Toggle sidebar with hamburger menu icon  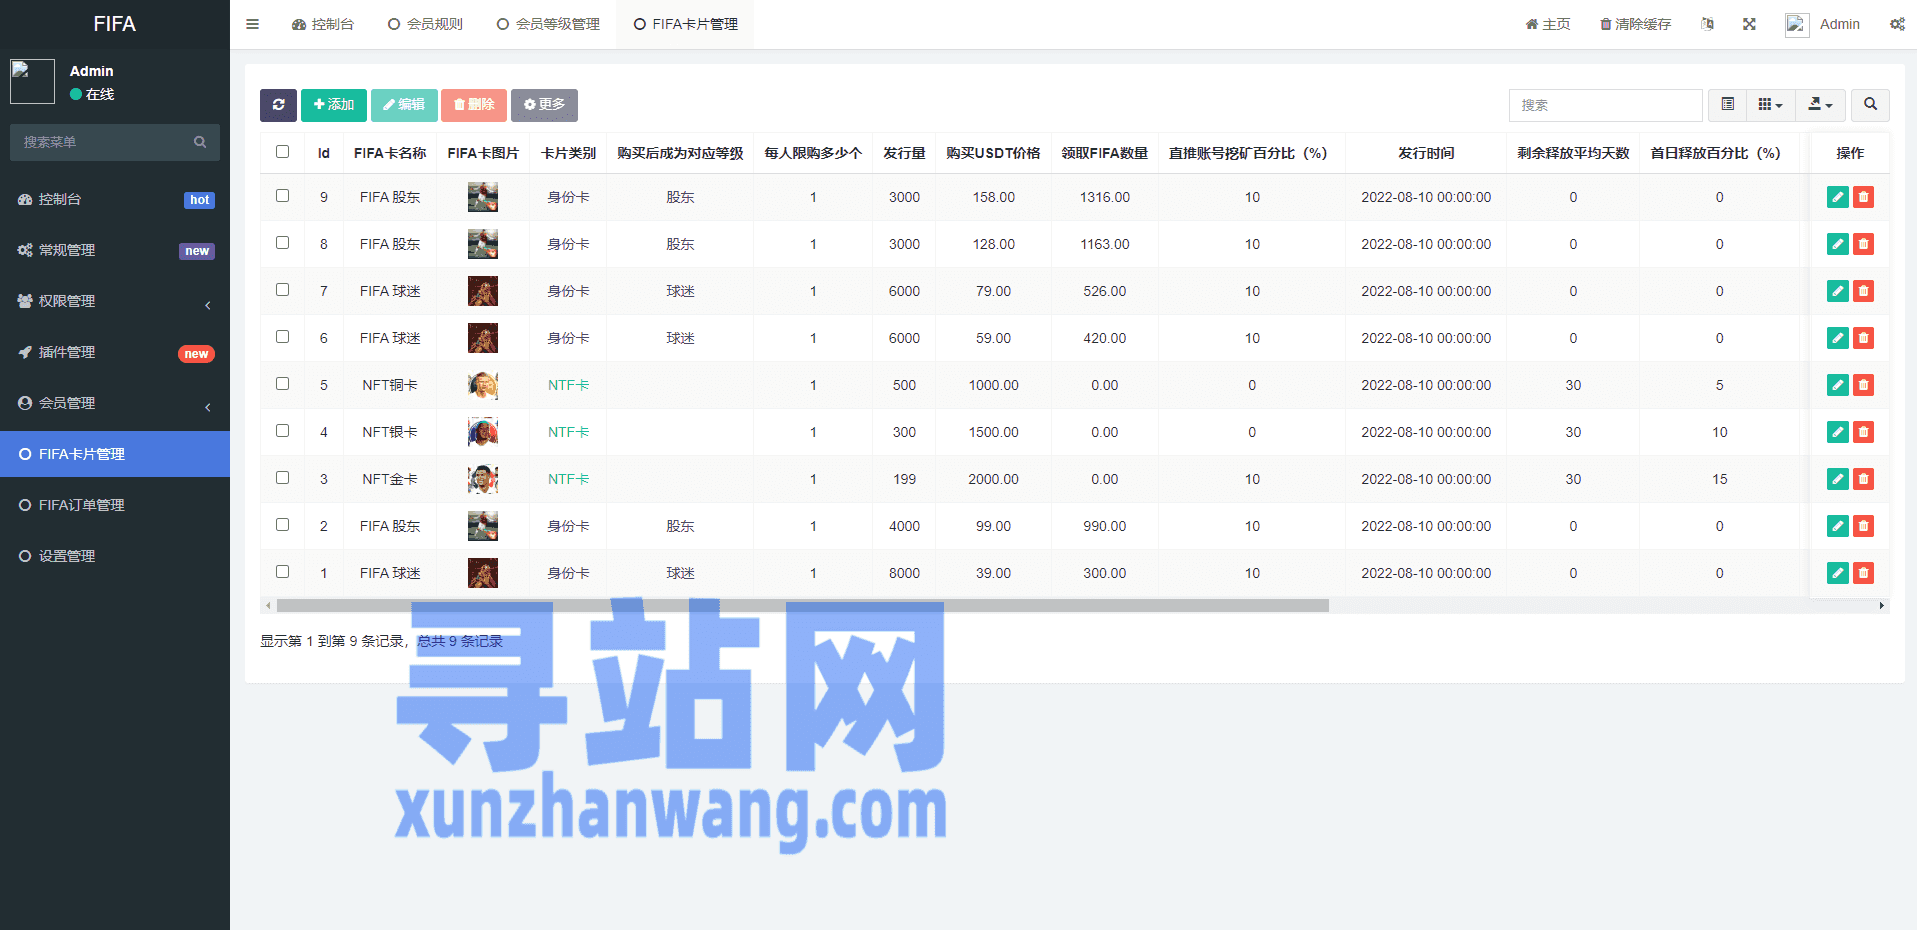click(x=253, y=24)
